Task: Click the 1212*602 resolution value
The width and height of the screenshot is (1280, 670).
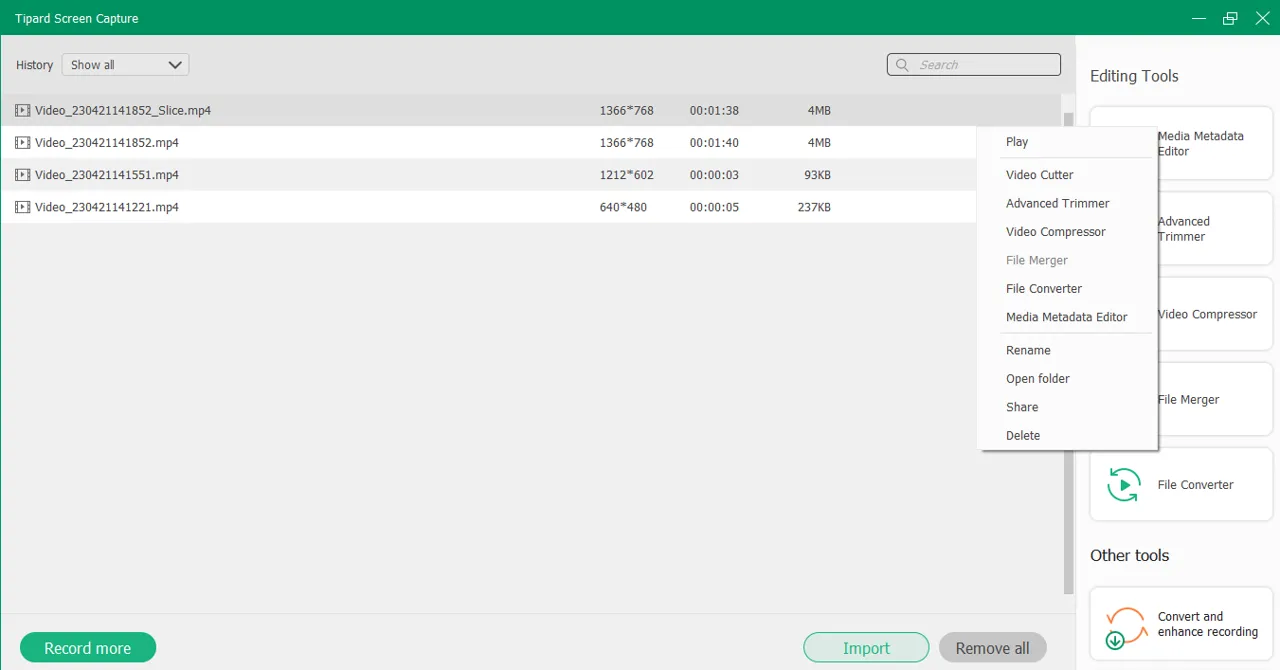Action: tap(627, 175)
